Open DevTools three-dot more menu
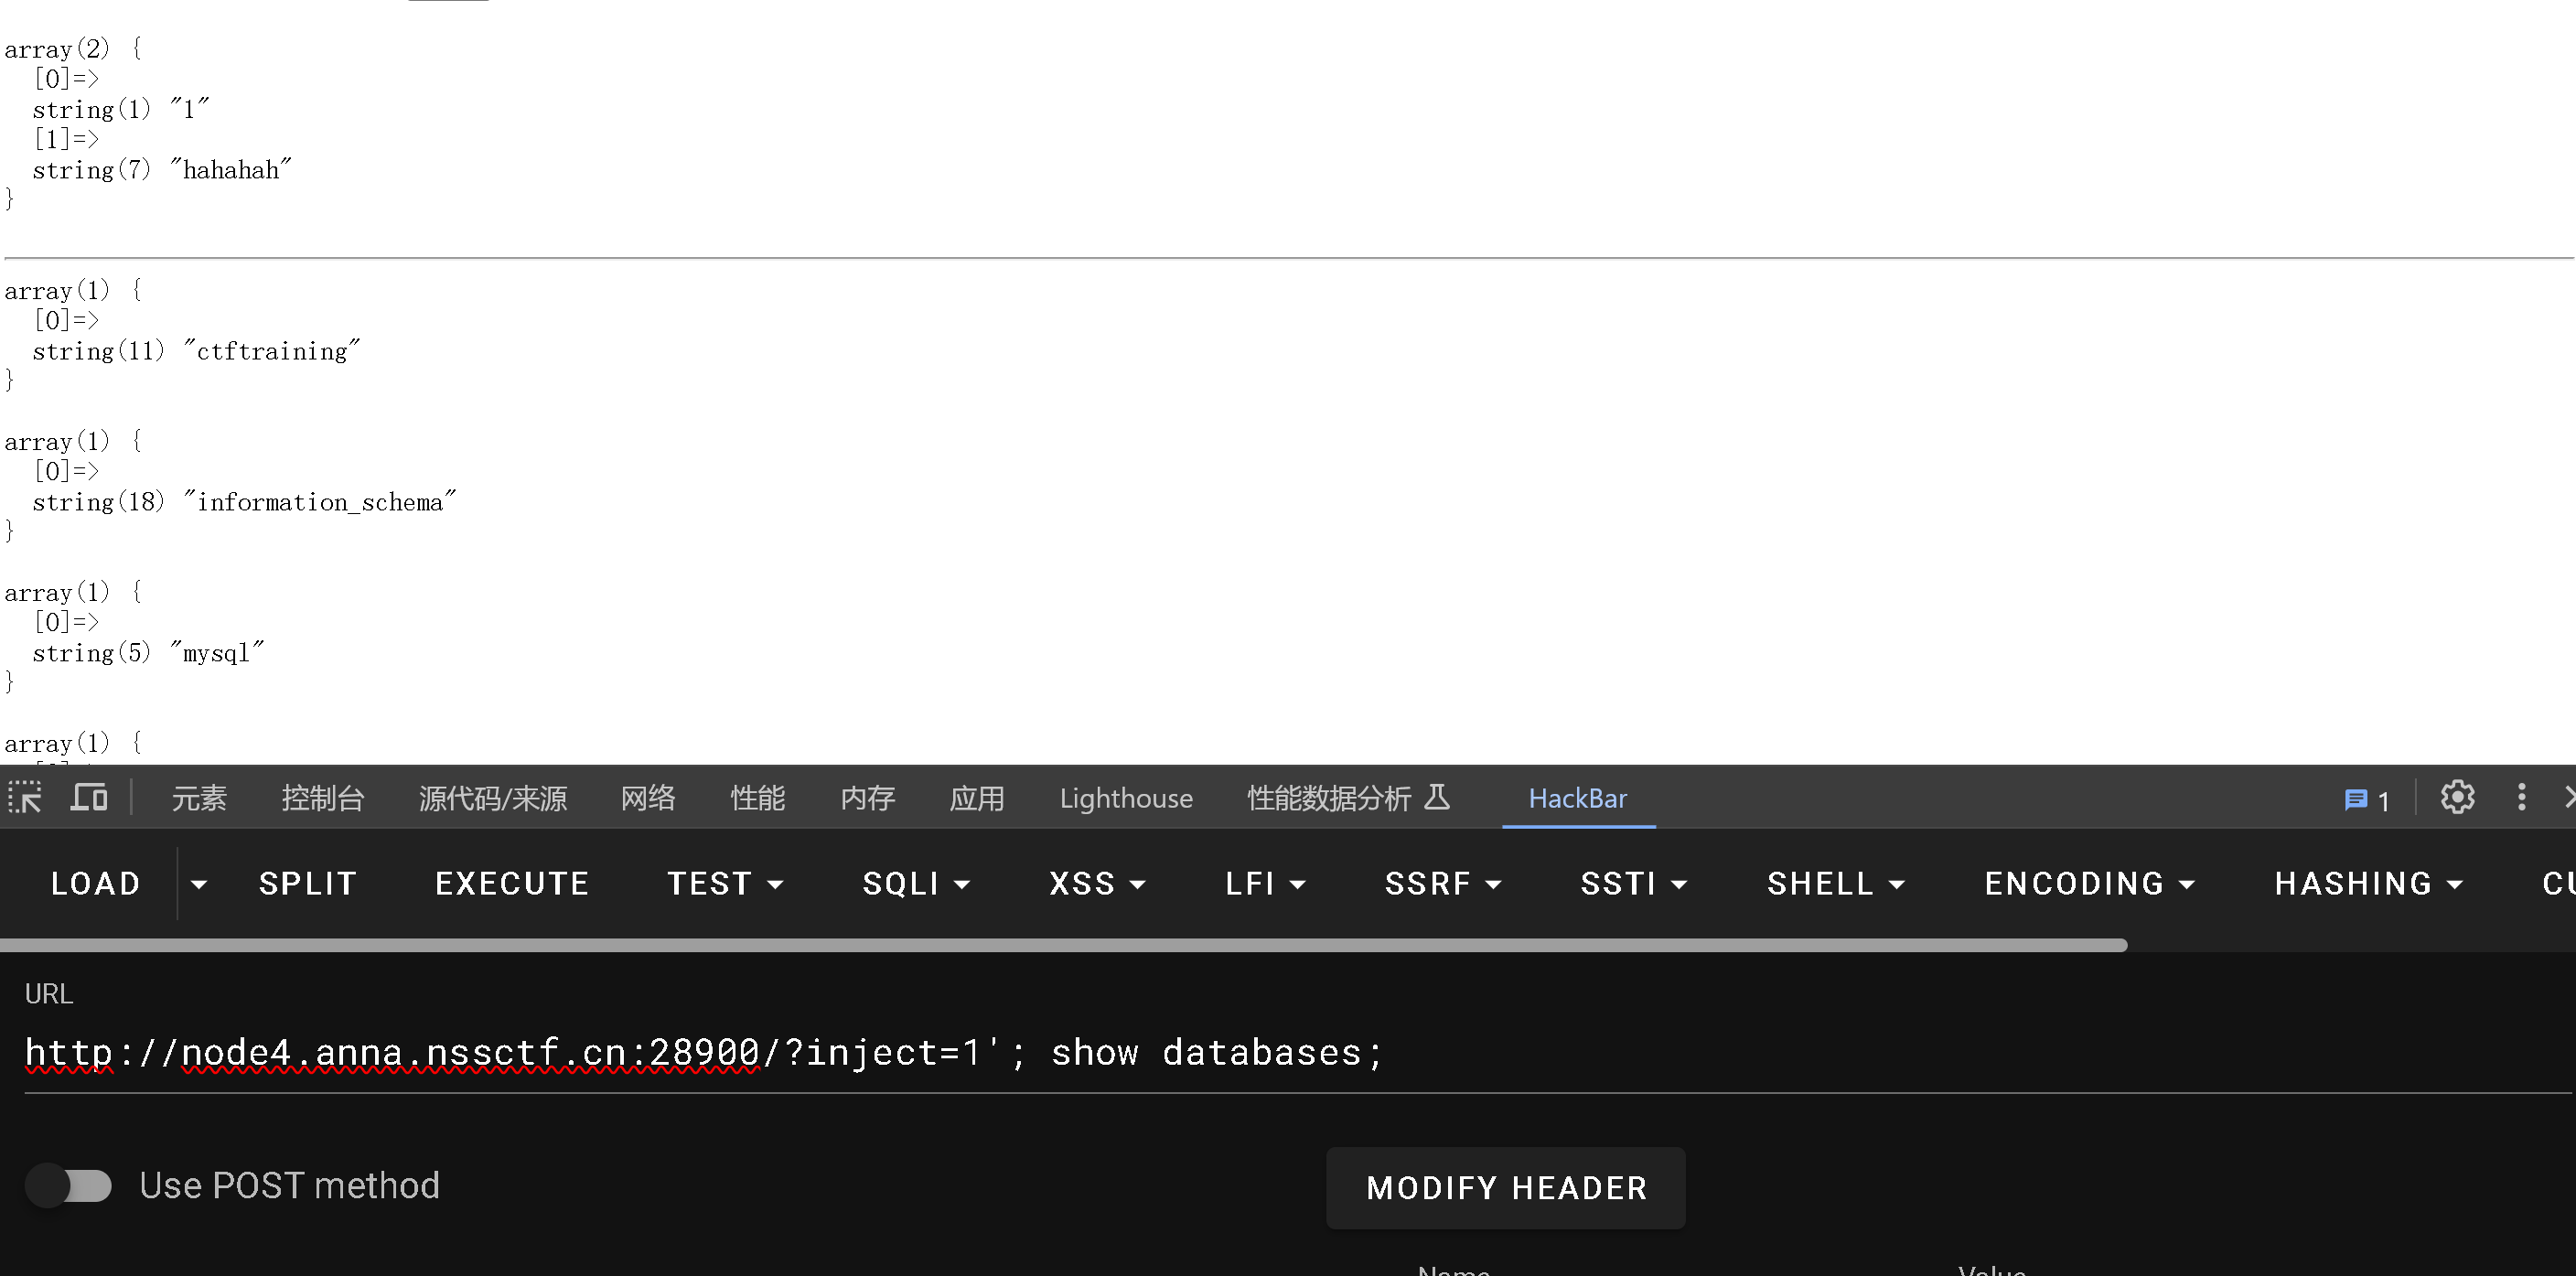The width and height of the screenshot is (2576, 1276). [x=2521, y=798]
